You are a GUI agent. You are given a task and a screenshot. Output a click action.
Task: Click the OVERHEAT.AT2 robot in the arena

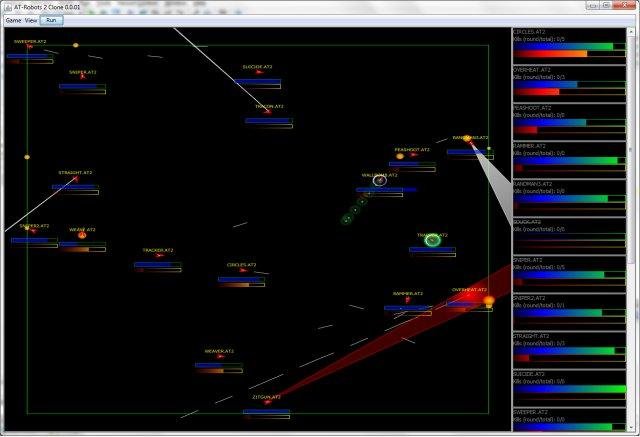coord(469,297)
